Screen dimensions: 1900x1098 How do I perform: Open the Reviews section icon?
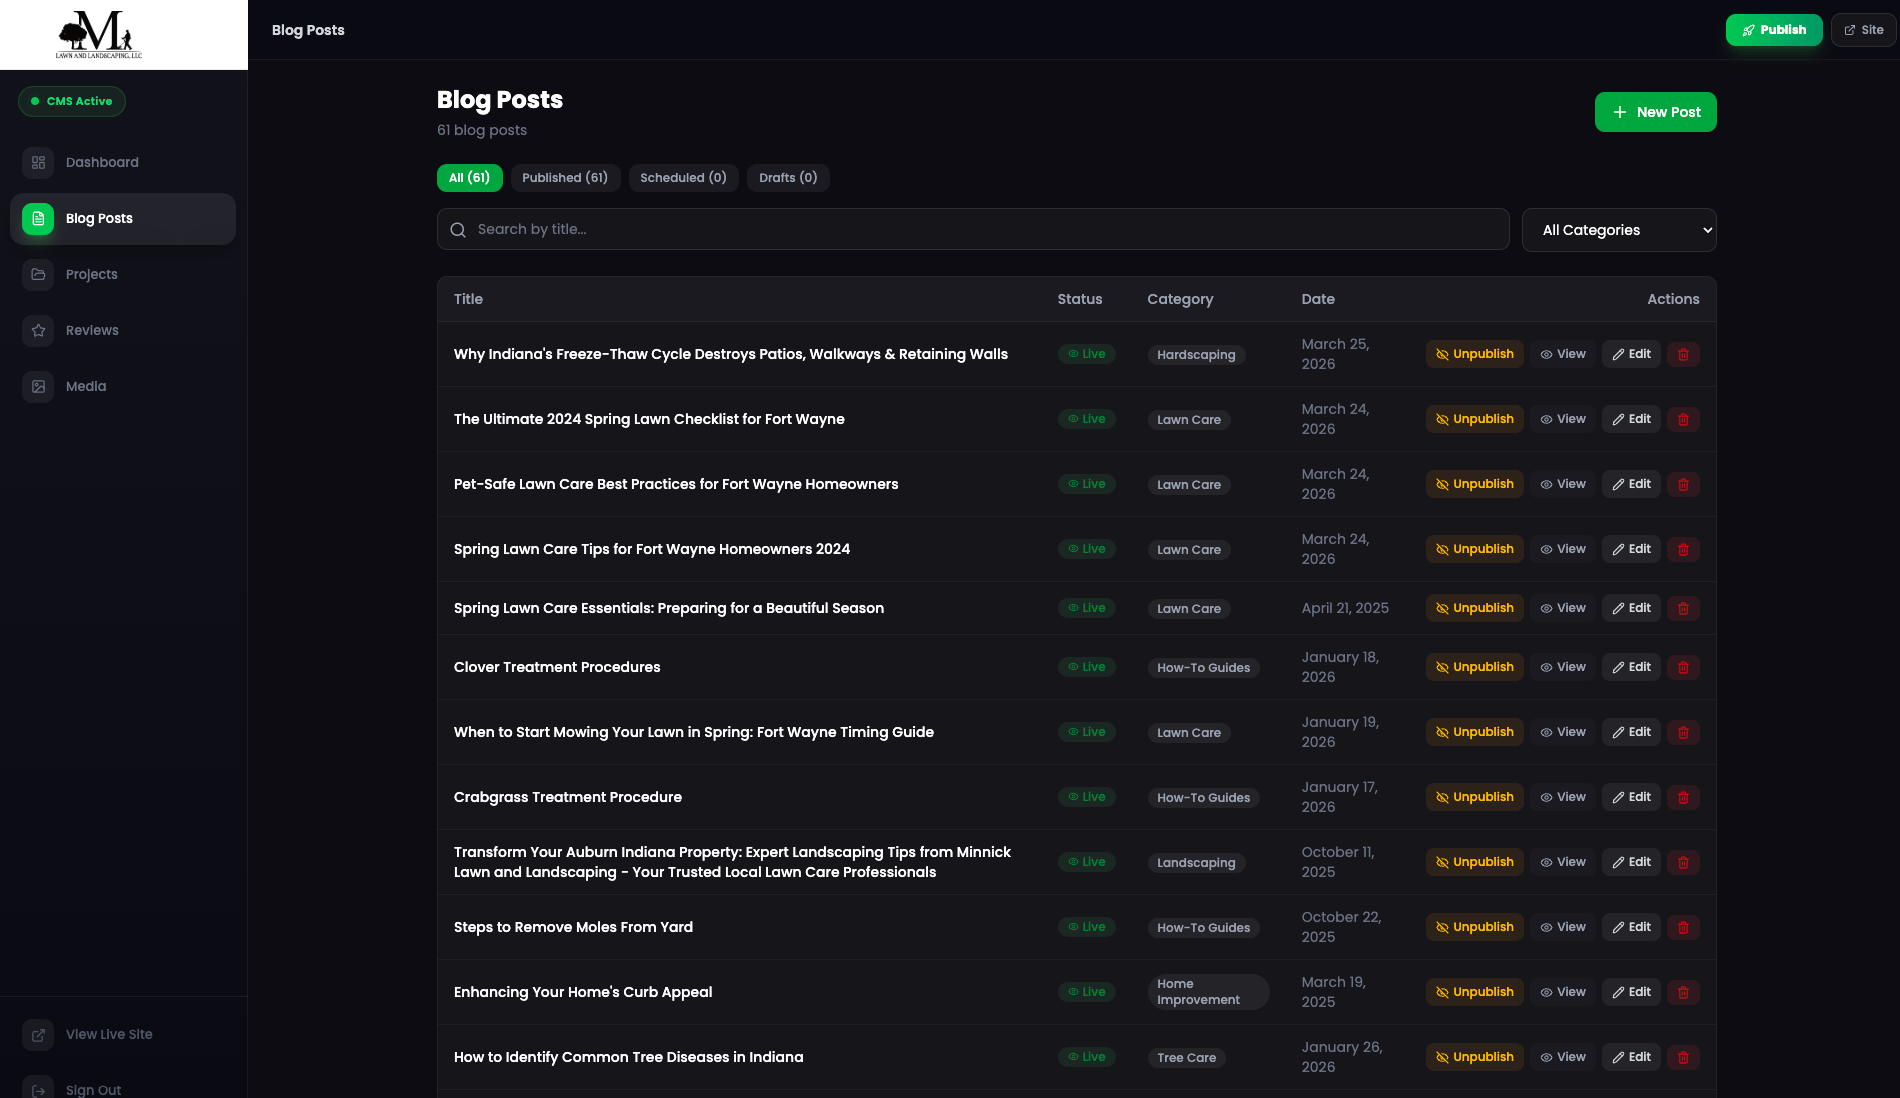point(38,330)
